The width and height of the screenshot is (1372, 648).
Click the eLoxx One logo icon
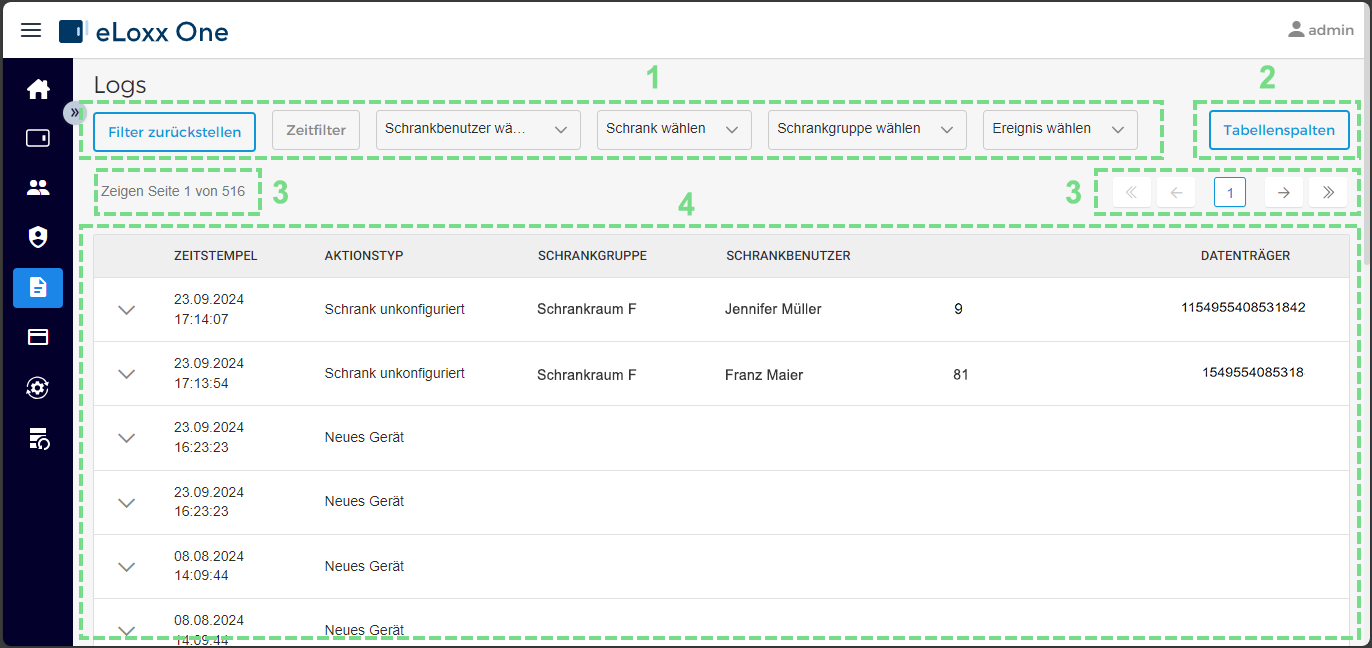pos(71,31)
